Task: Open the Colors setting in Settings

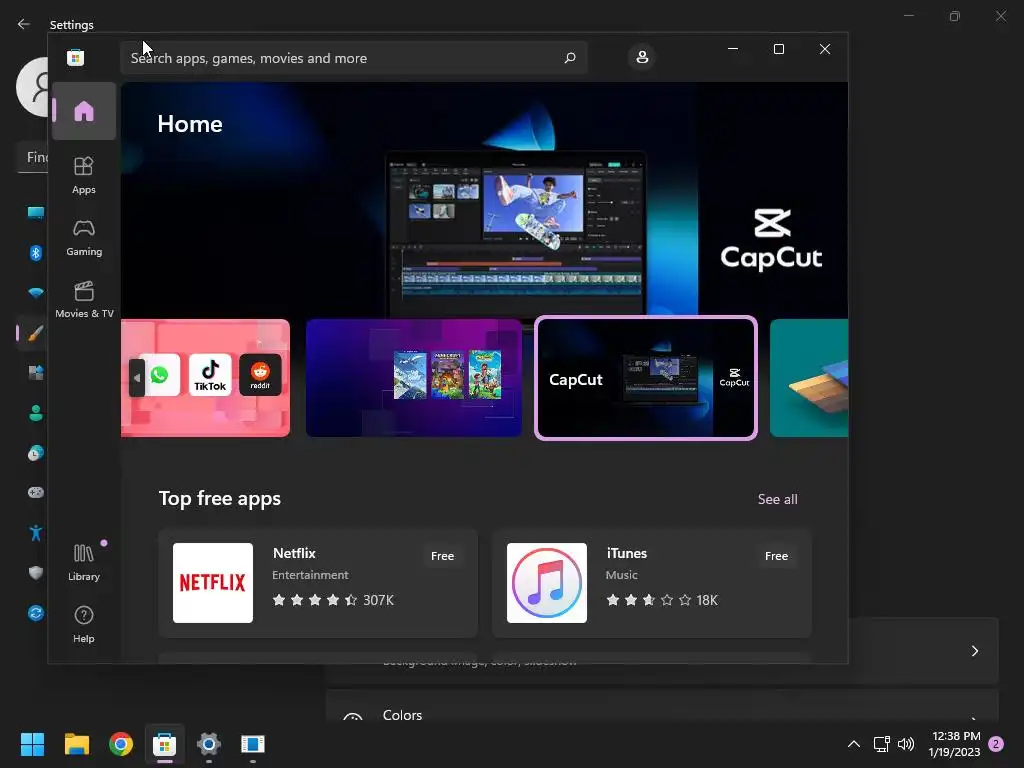Action: [662, 707]
